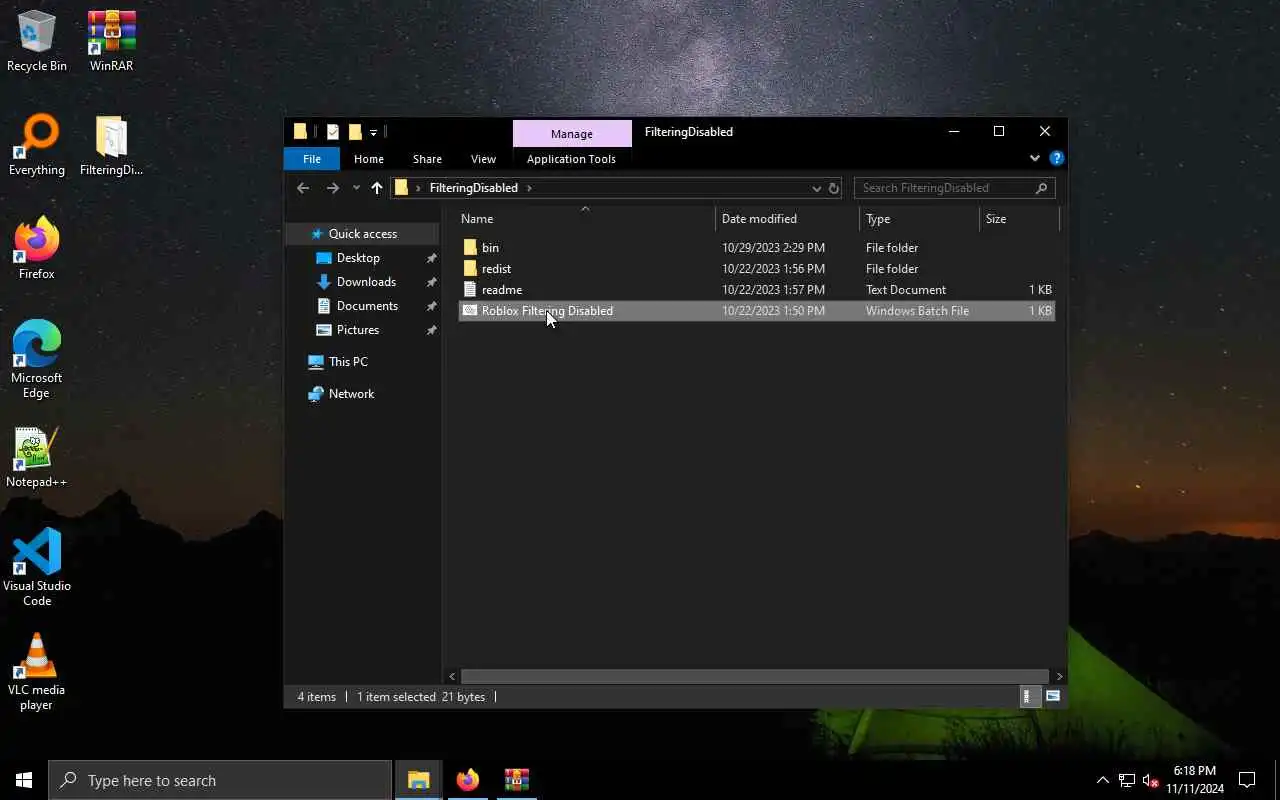Select the Microsoft Edge desktop shortcut
The image size is (1280, 800).
pyautogui.click(x=37, y=360)
